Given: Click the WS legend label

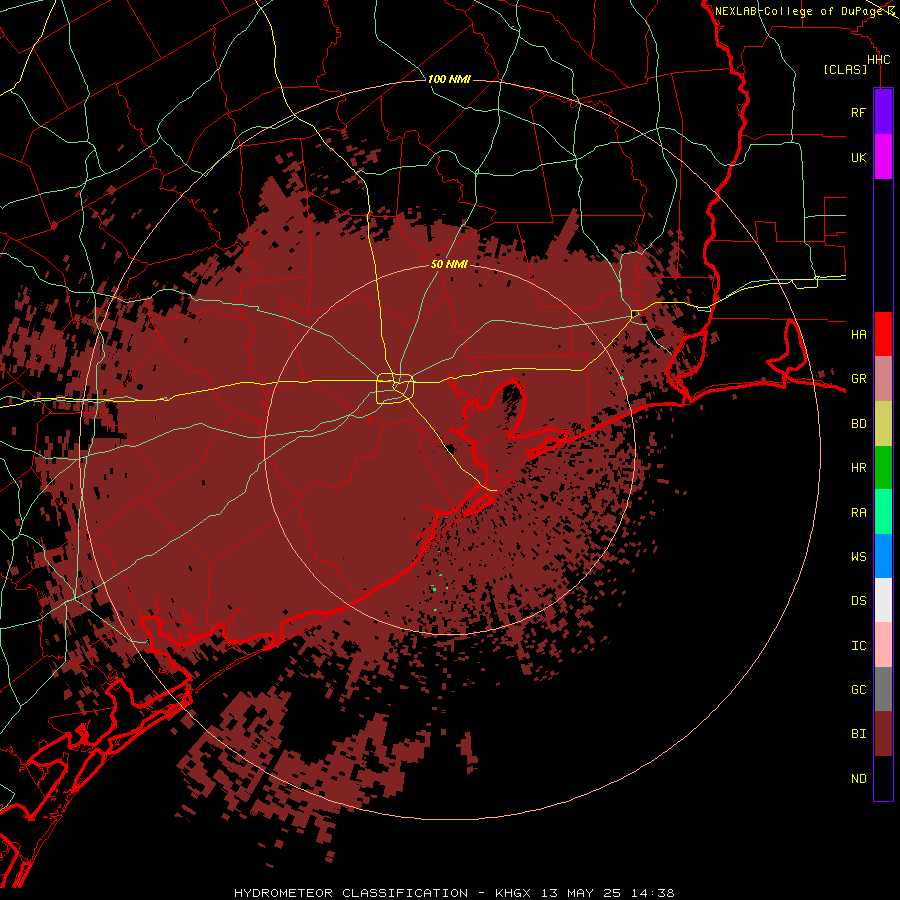Looking at the screenshot, I should (x=858, y=556).
